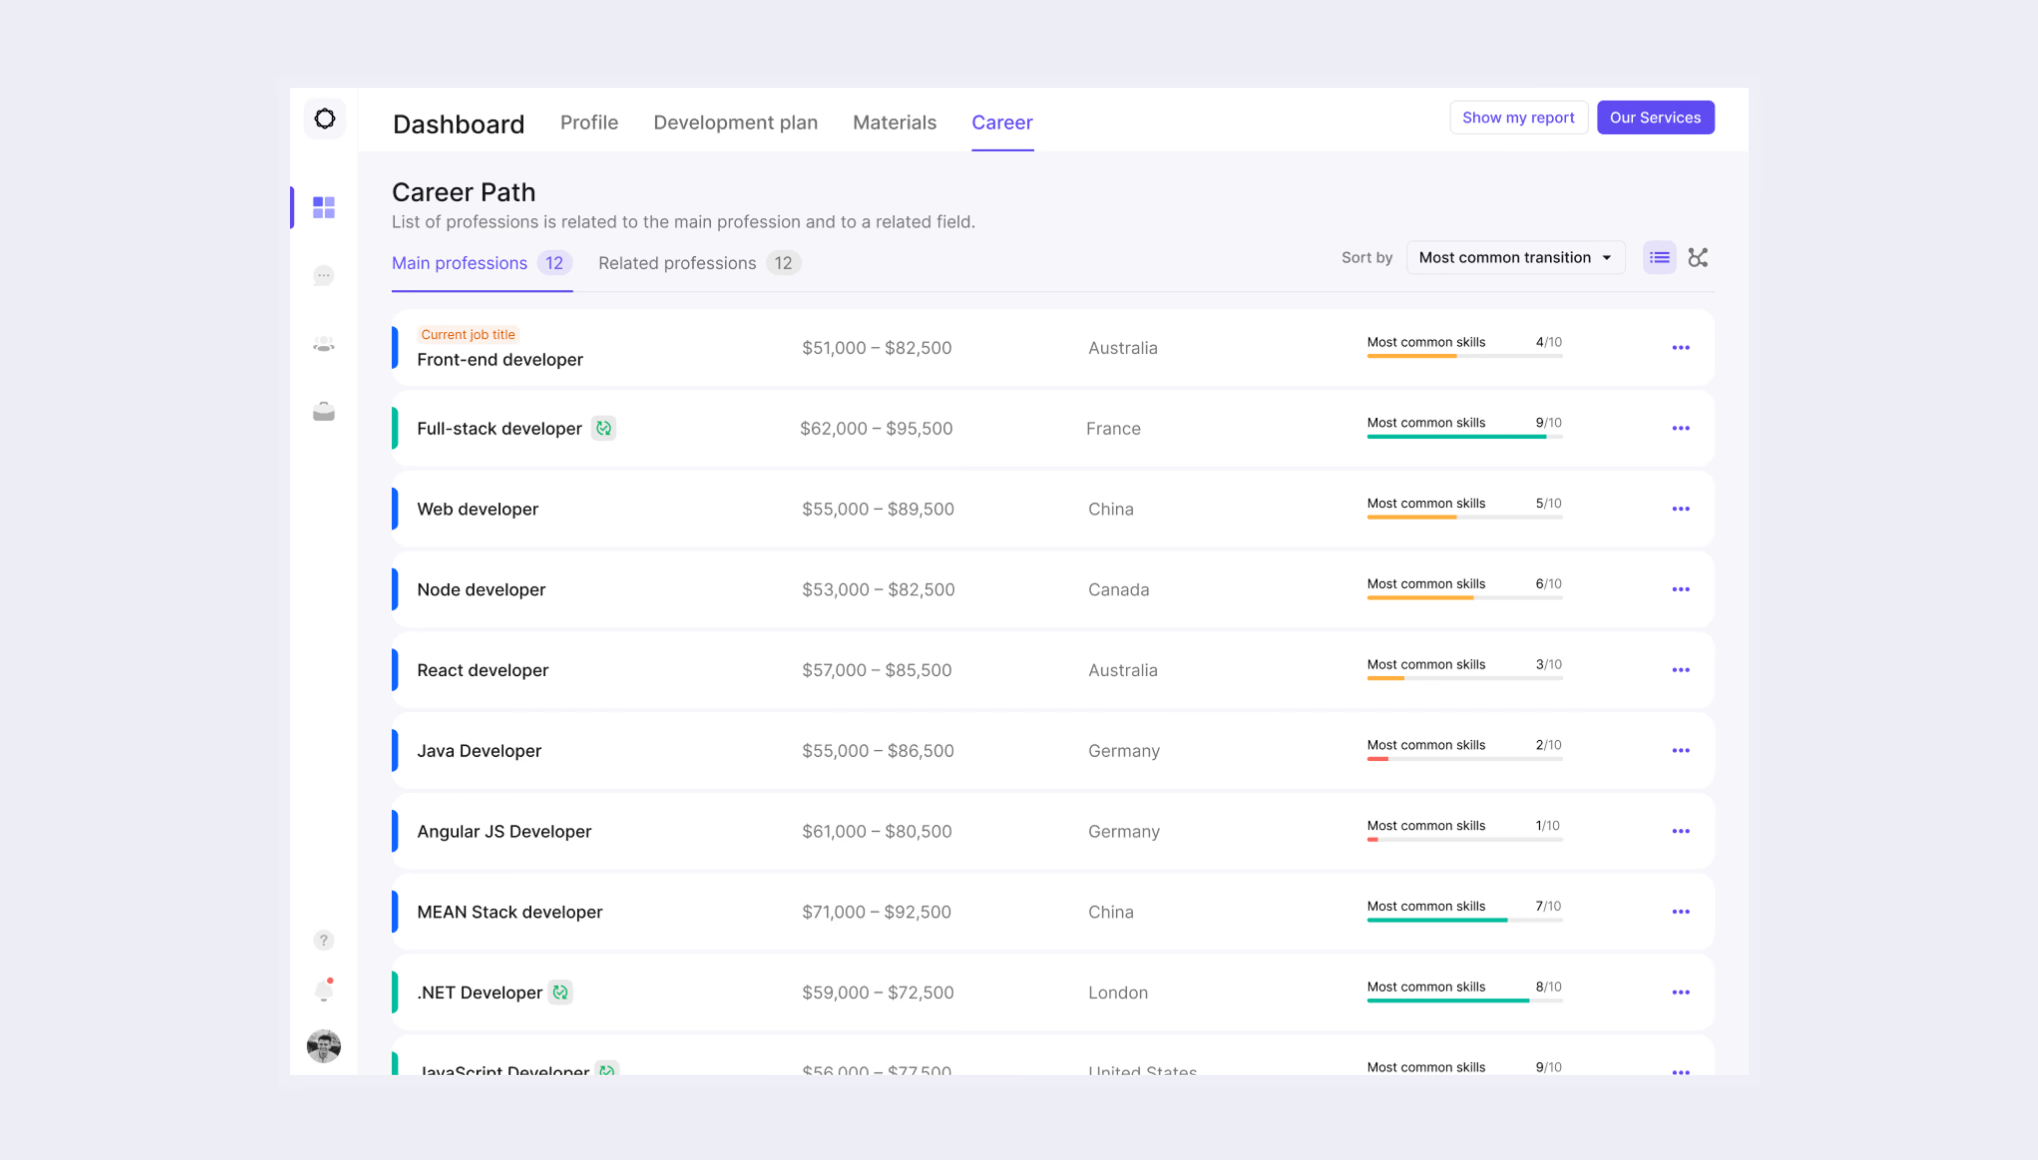Switch to the Development plan tab
The height and width of the screenshot is (1160, 2038).
(x=735, y=122)
